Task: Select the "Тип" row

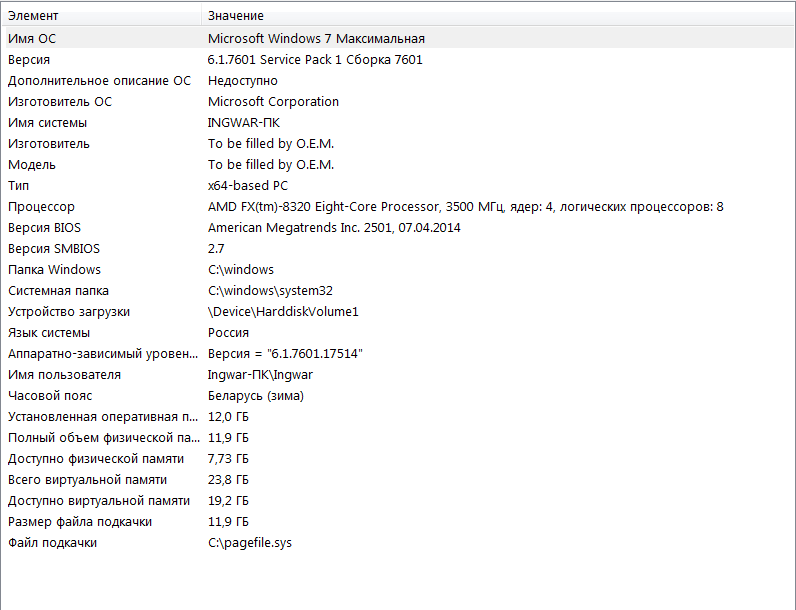Action: (x=19, y=185)
